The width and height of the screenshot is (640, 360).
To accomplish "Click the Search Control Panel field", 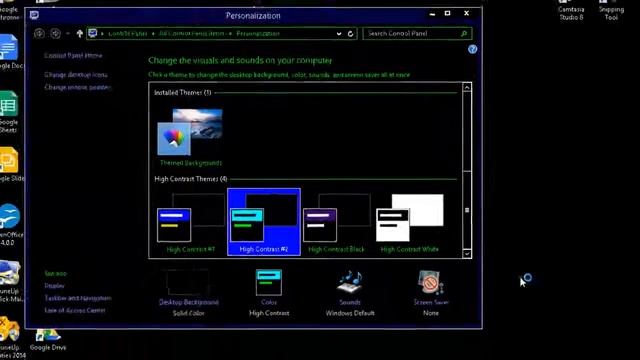I will click(x=417, y=33).
